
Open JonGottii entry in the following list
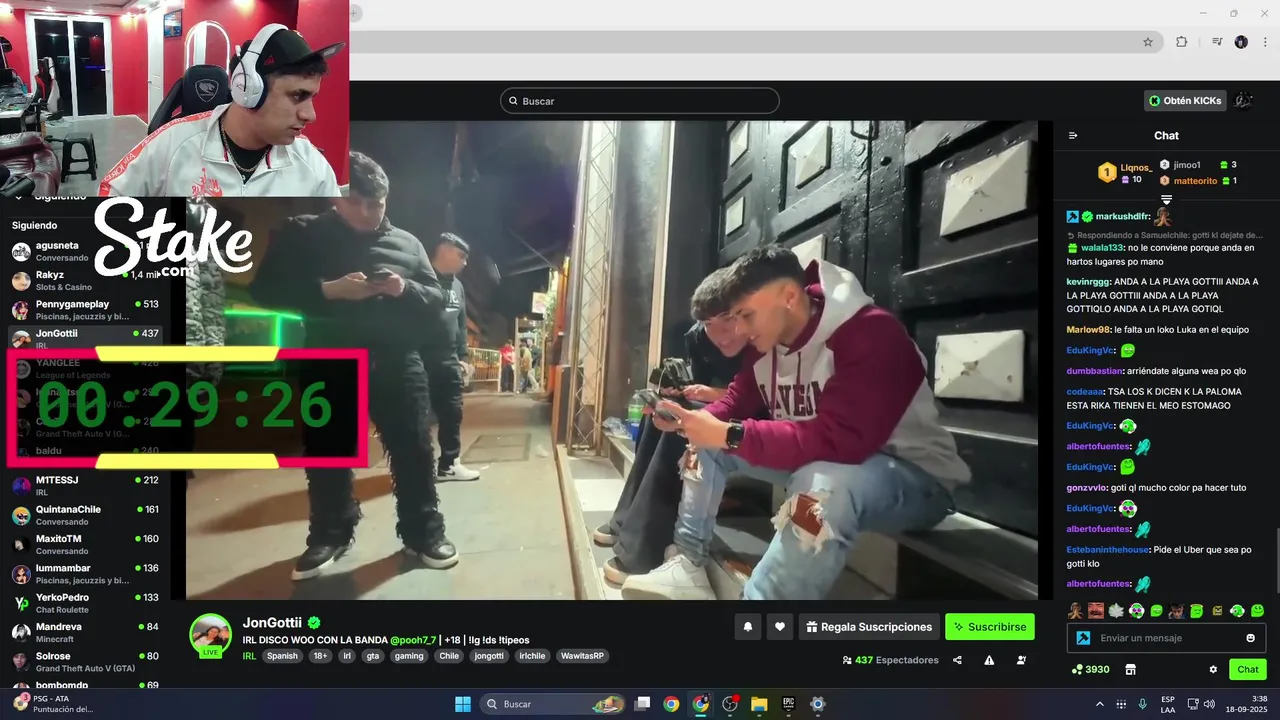coord(85,338)
